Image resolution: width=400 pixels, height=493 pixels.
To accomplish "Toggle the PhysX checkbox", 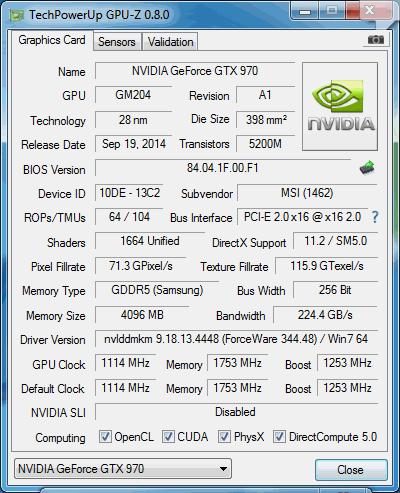I will pos(224,436).
